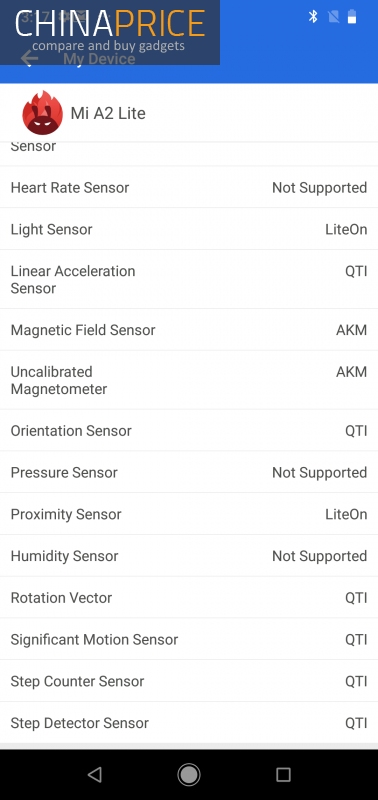The width and height of the screenshot is (378, 800).
Task: Open the Uncalibrated Magnetometer entry
Action: coord(189,380)
